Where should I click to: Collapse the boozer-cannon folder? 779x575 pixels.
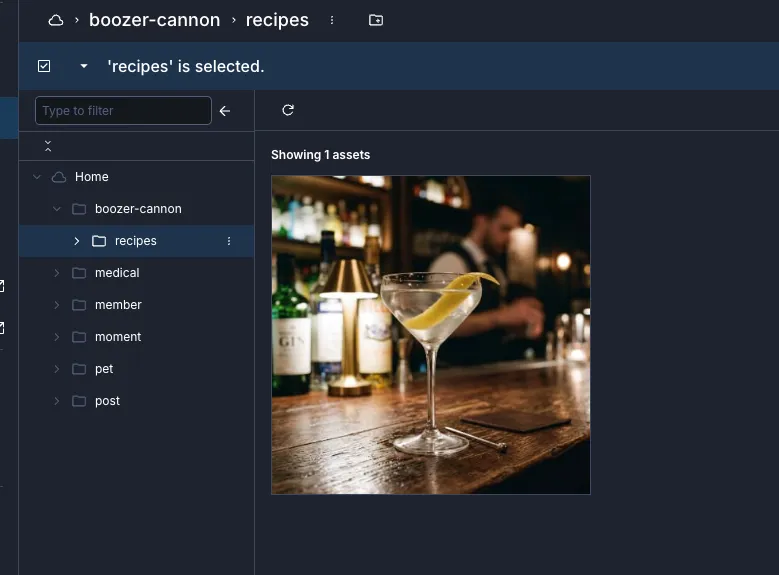(57, 209)
